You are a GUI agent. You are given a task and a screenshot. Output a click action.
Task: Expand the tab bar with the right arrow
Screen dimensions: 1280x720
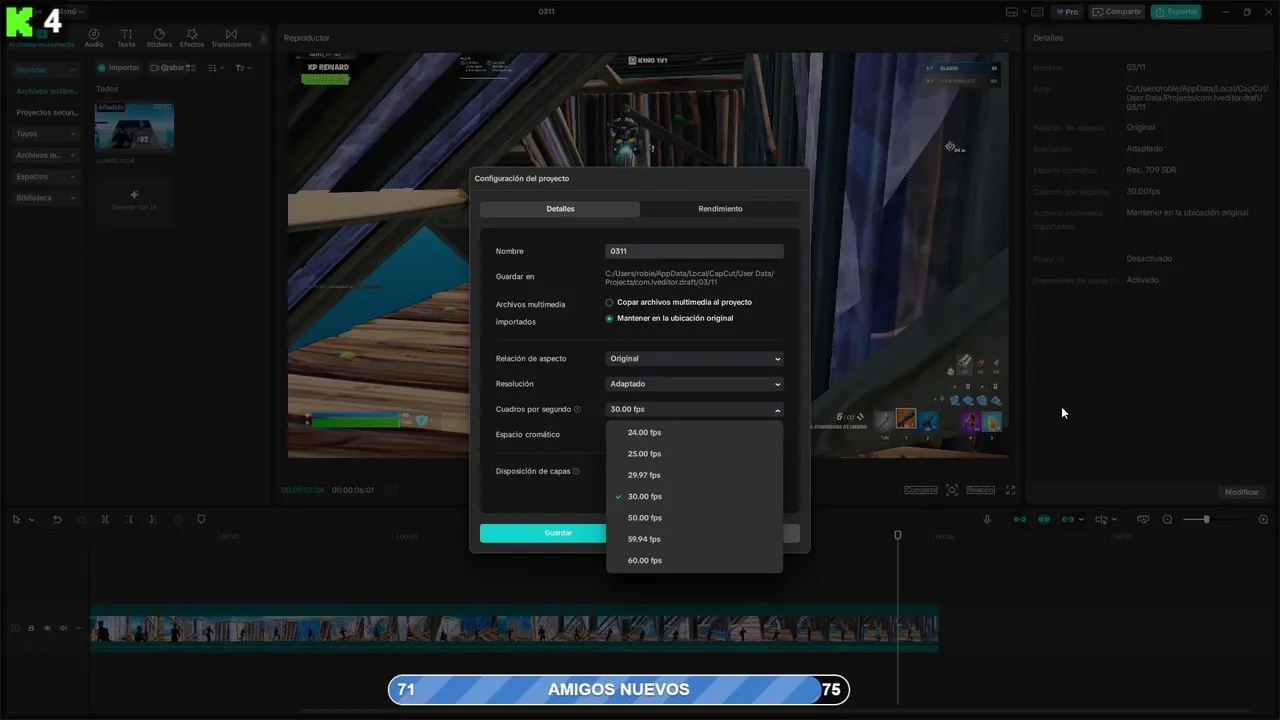(264, 38)
